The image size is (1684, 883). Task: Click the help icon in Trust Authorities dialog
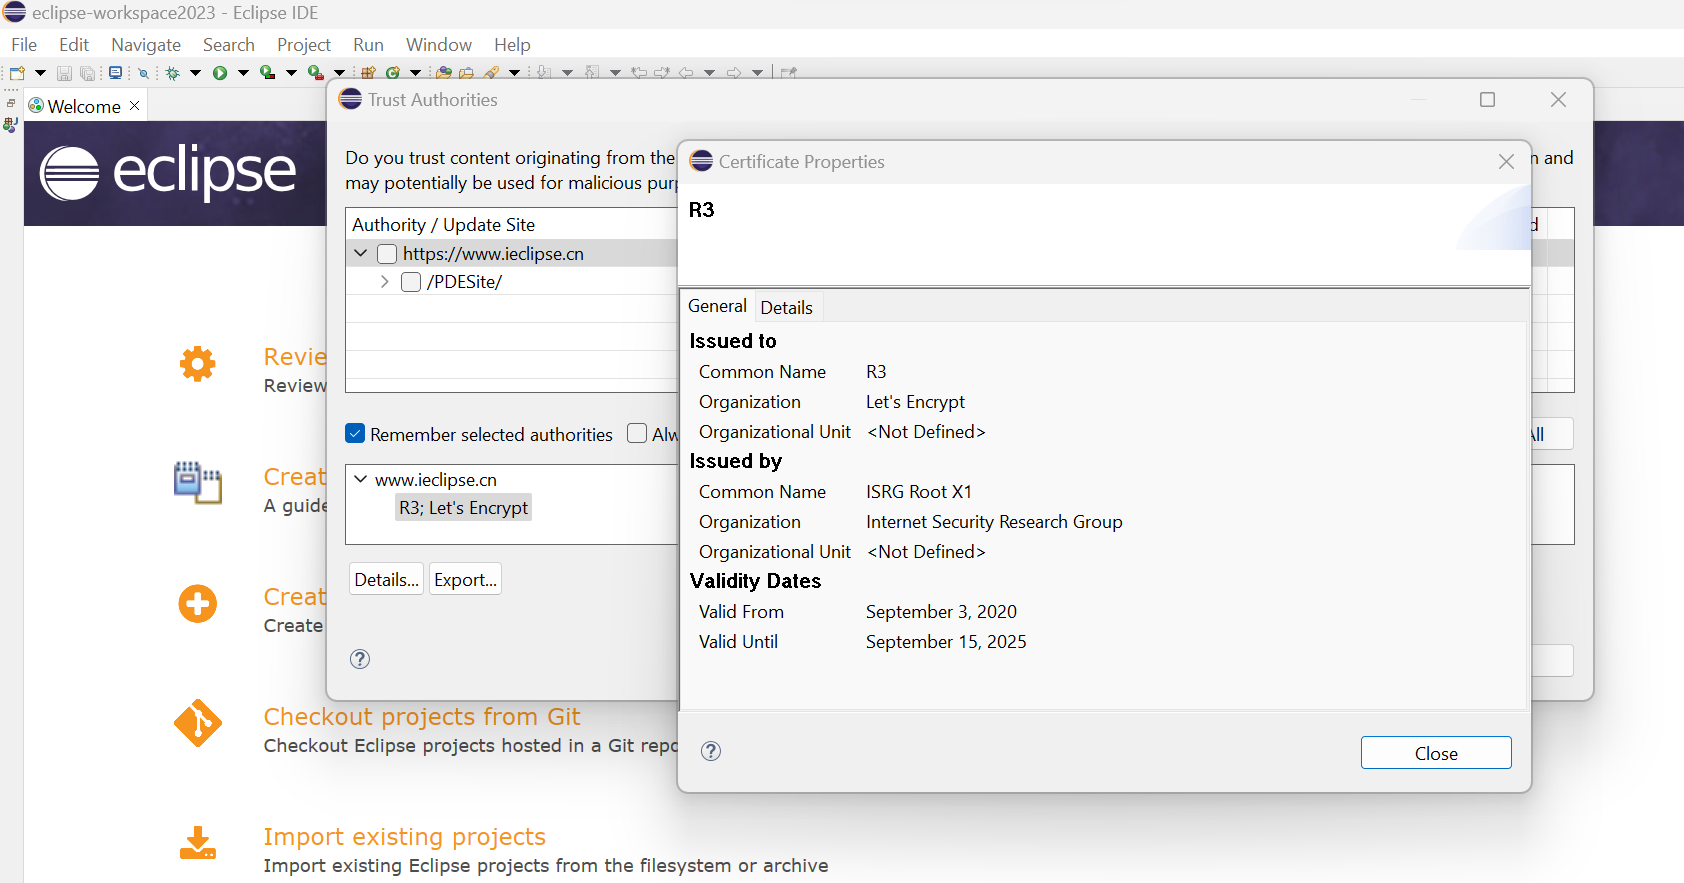coord(360,659)
